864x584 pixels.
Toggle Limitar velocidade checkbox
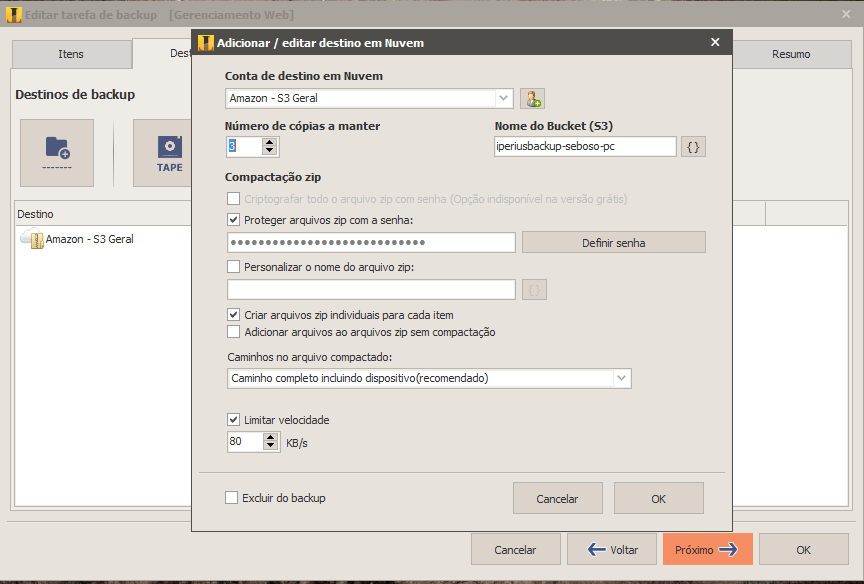click(x=234, y=420)
